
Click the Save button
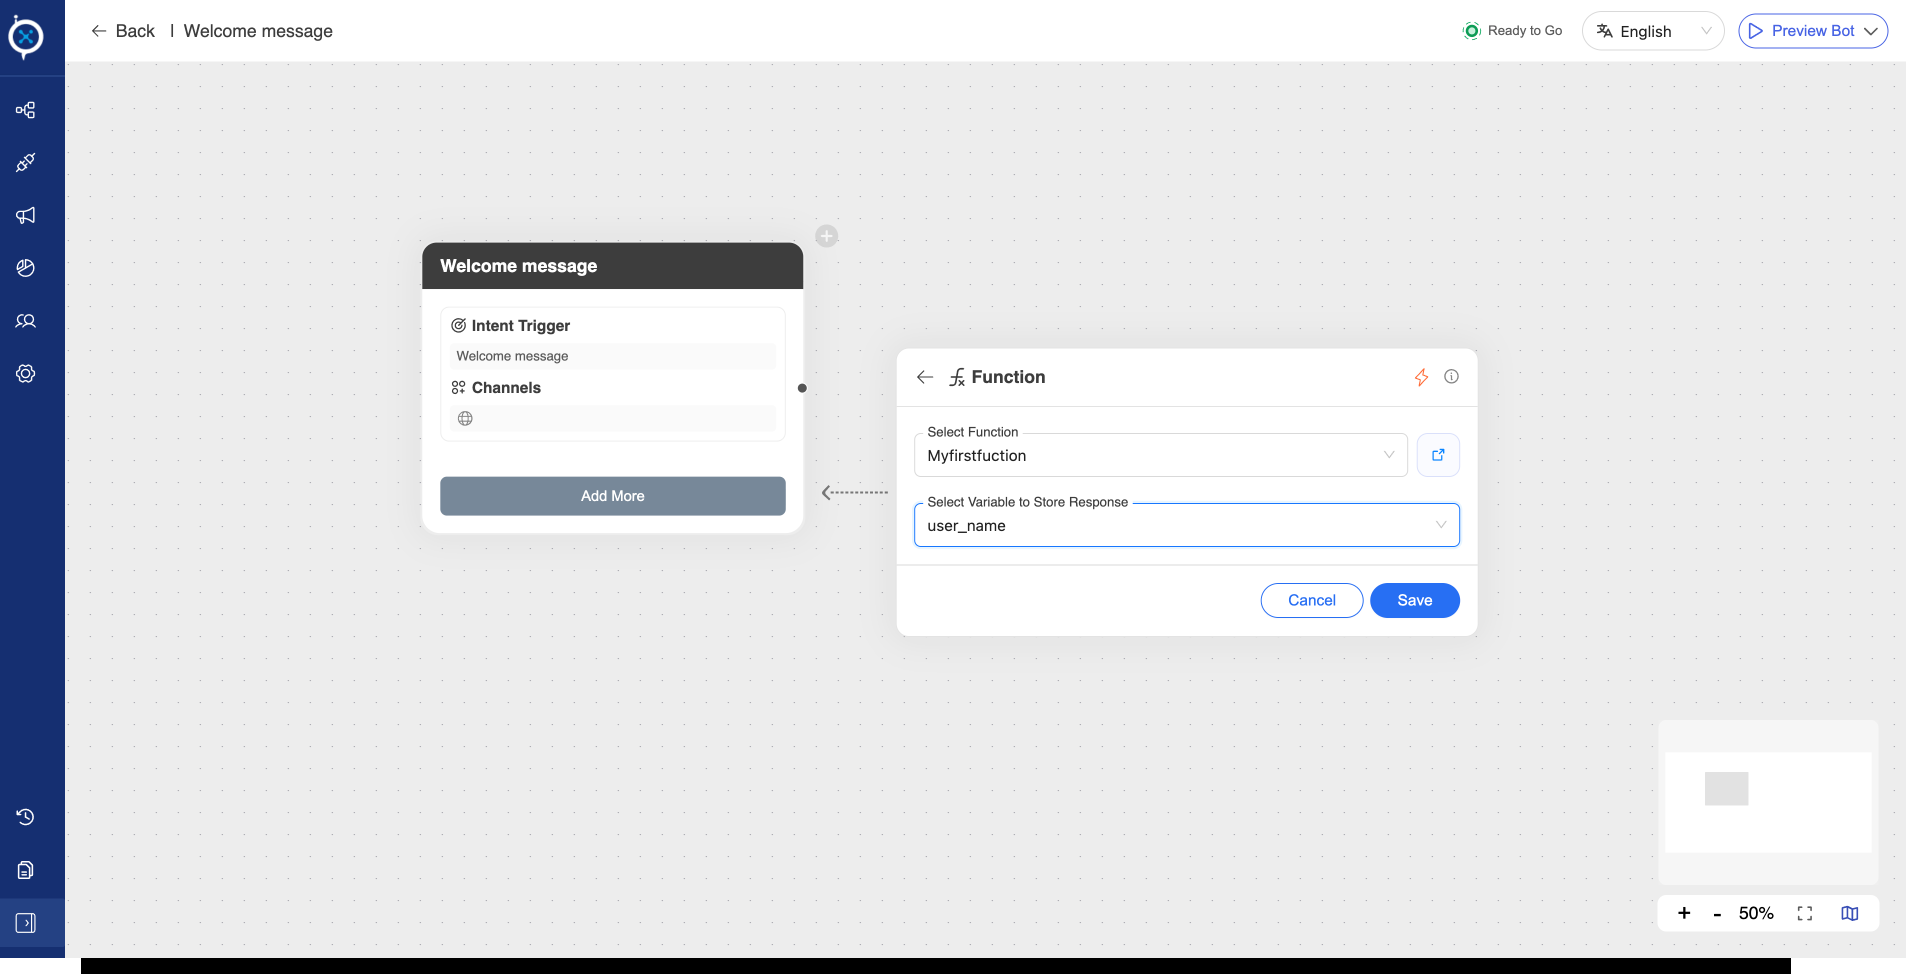click(1414, 600)
